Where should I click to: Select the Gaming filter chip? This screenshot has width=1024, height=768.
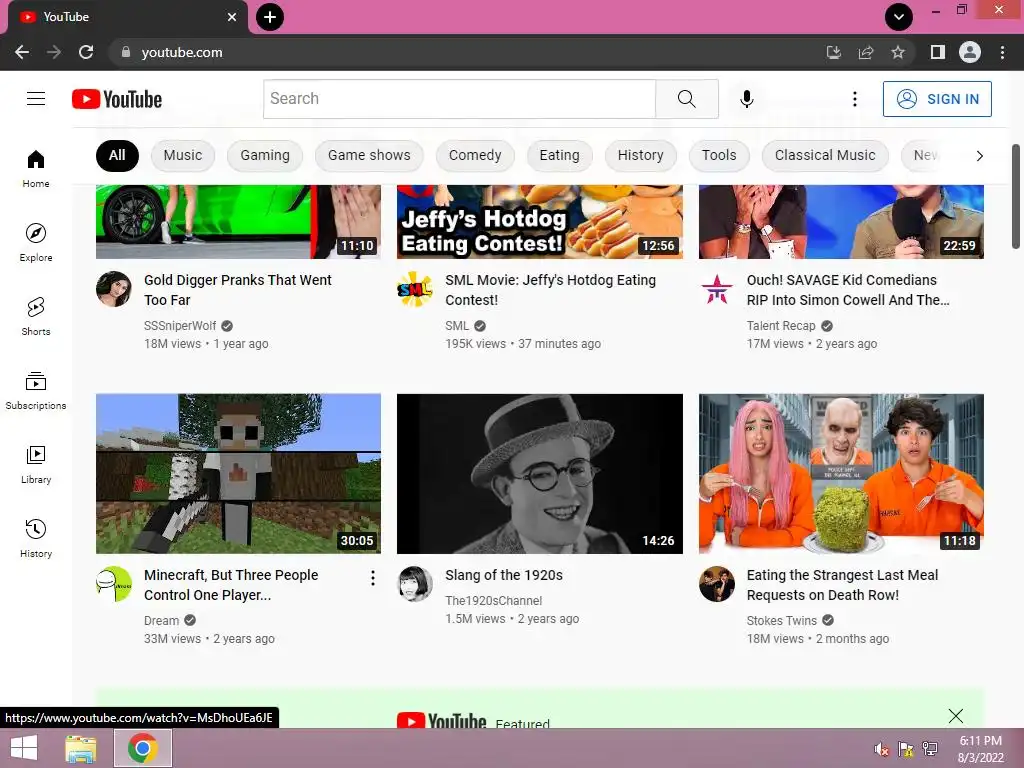tap(264, 155)
